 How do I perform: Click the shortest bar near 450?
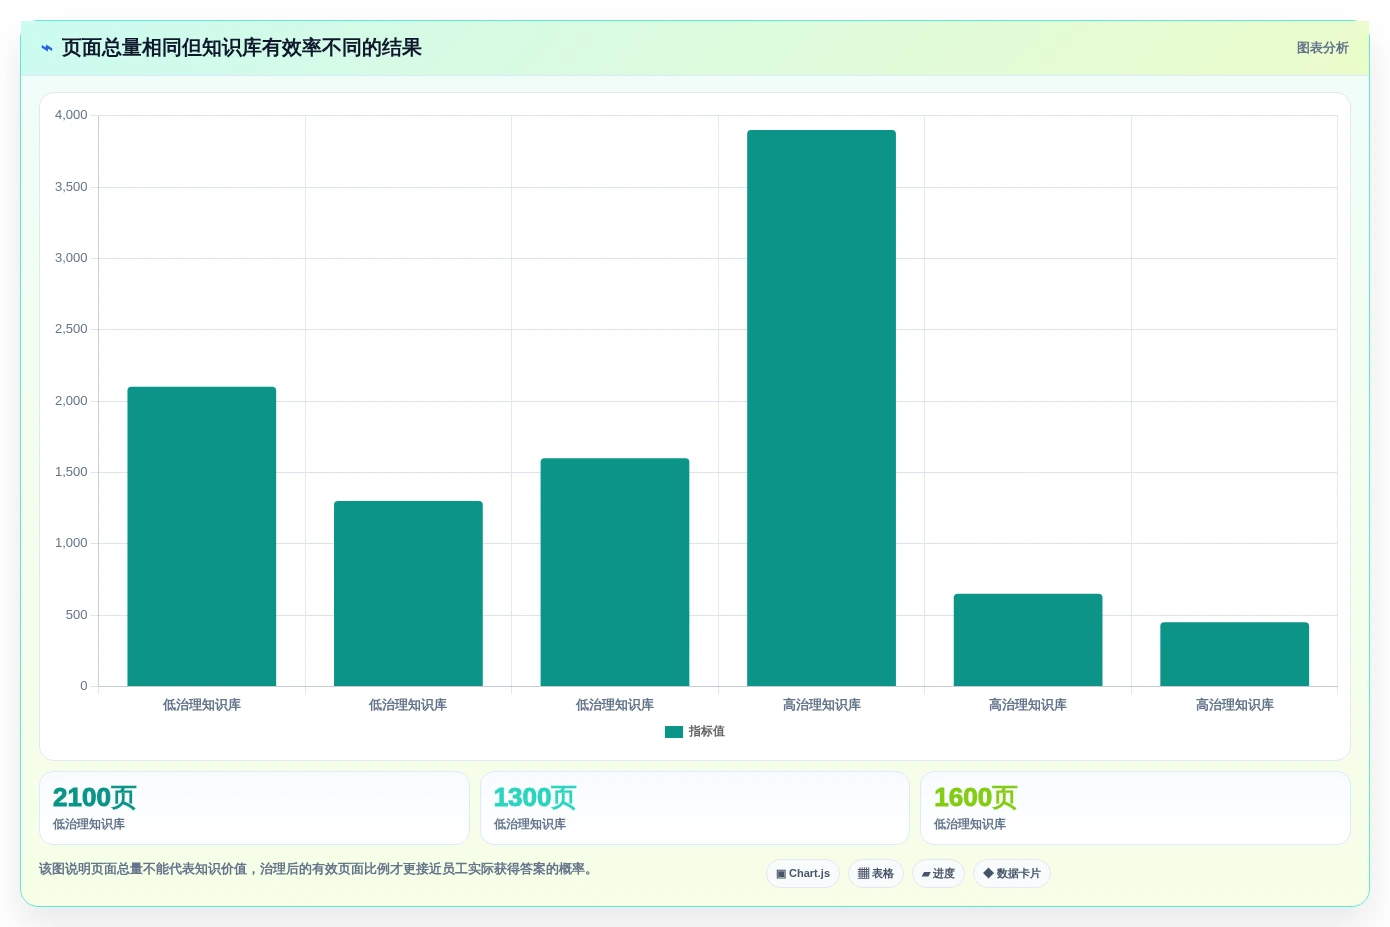pos(1234,654)
